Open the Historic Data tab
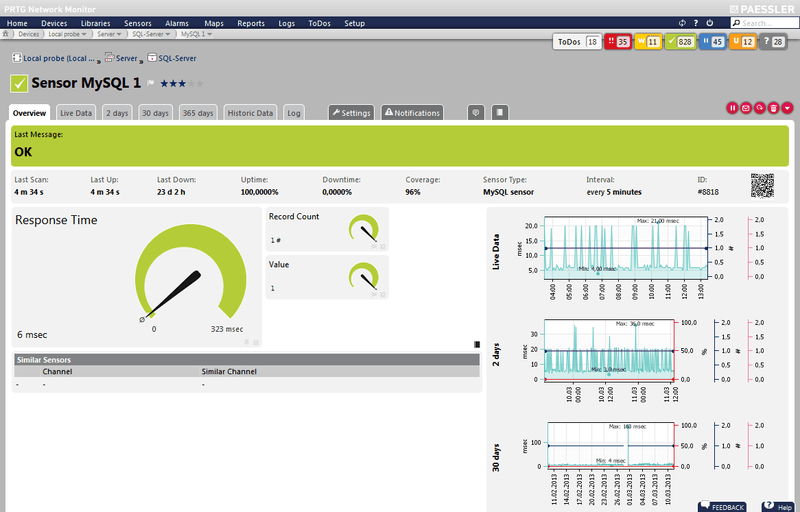Image resolution: width=800 pixels, height=512 pixels. pyautogui.click(x=250, y=113)
